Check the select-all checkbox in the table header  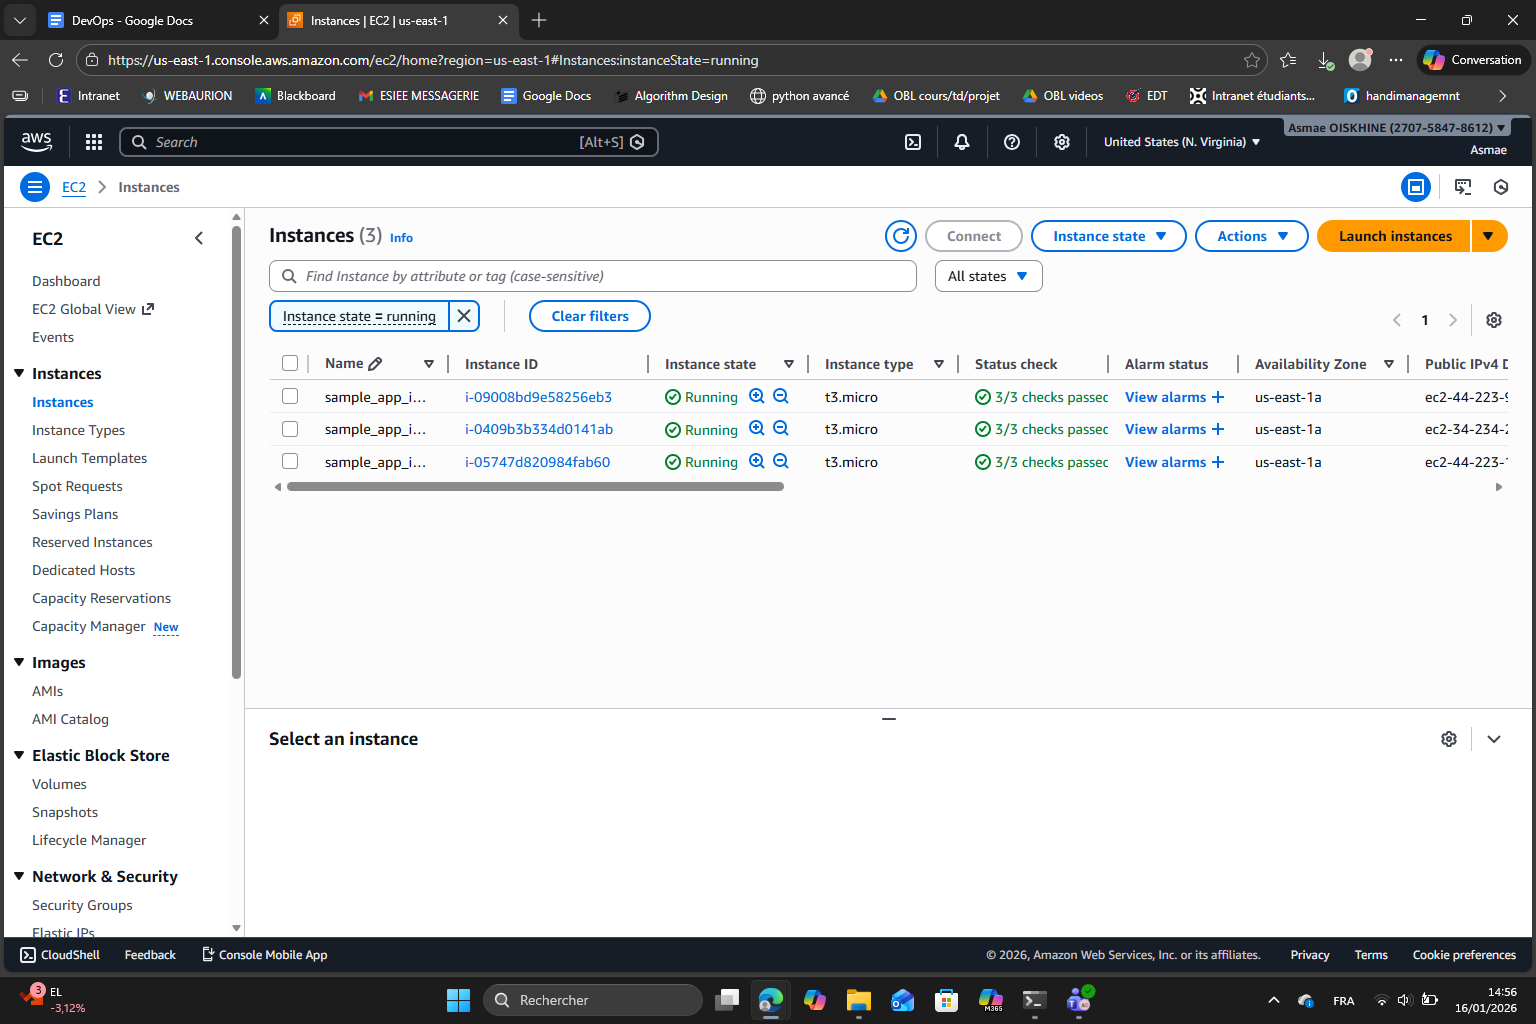click(x=290, y=363)
